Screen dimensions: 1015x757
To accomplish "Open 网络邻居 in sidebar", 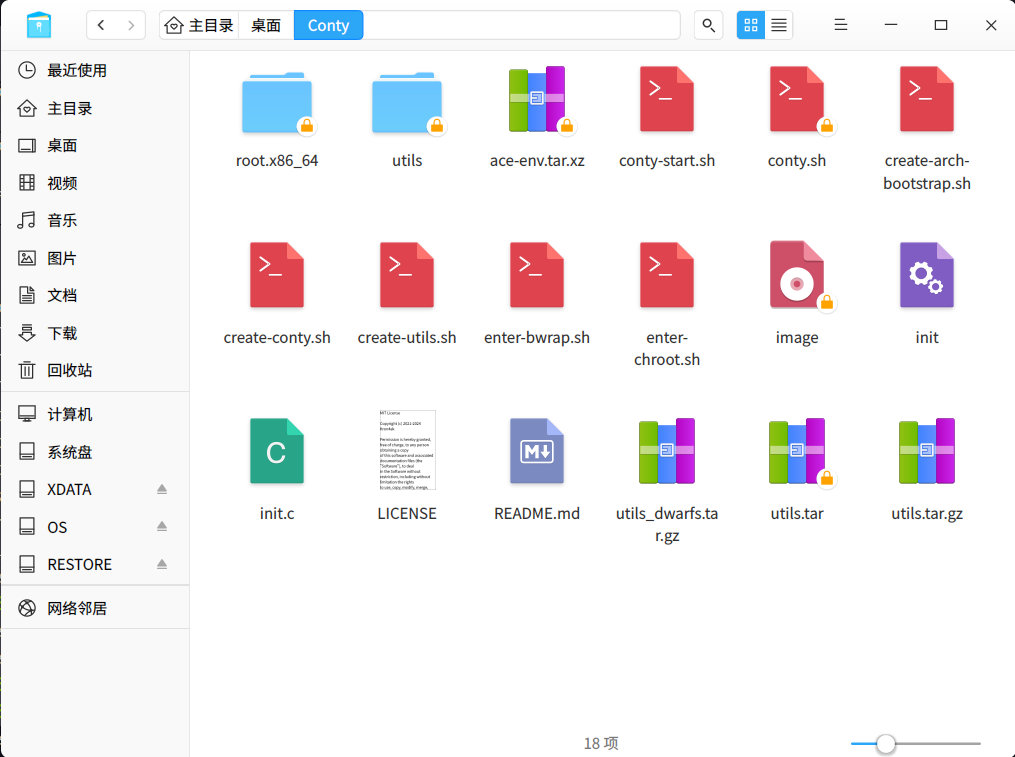I will (95, 609).
